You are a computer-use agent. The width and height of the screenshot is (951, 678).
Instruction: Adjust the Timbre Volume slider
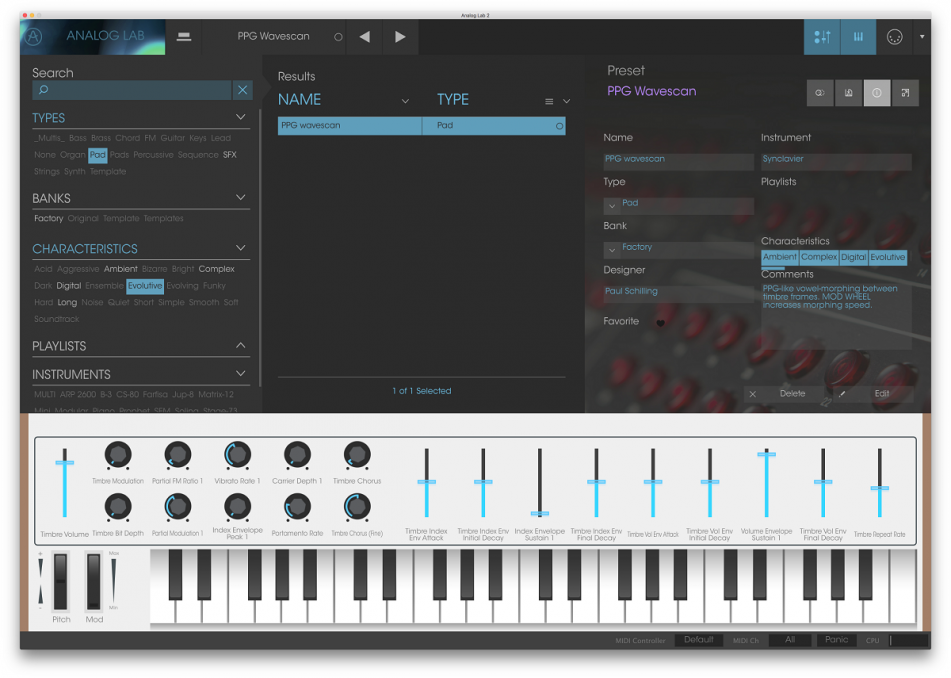coord(64,483)
